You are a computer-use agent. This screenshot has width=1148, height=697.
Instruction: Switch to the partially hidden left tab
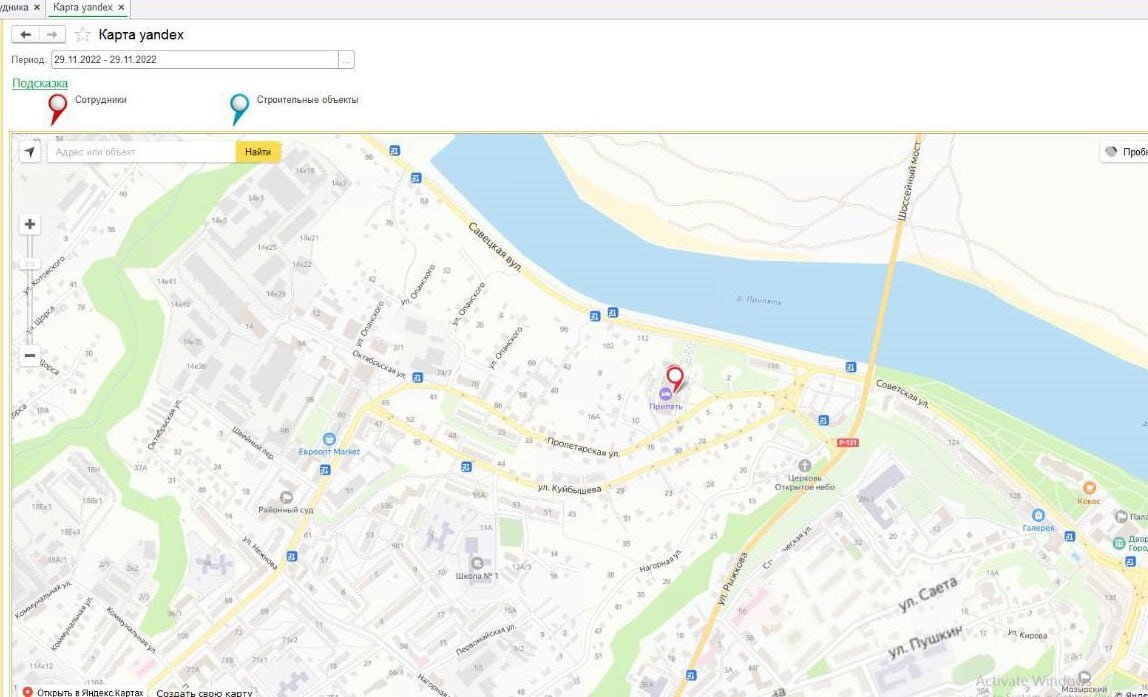tap(15, 7)
